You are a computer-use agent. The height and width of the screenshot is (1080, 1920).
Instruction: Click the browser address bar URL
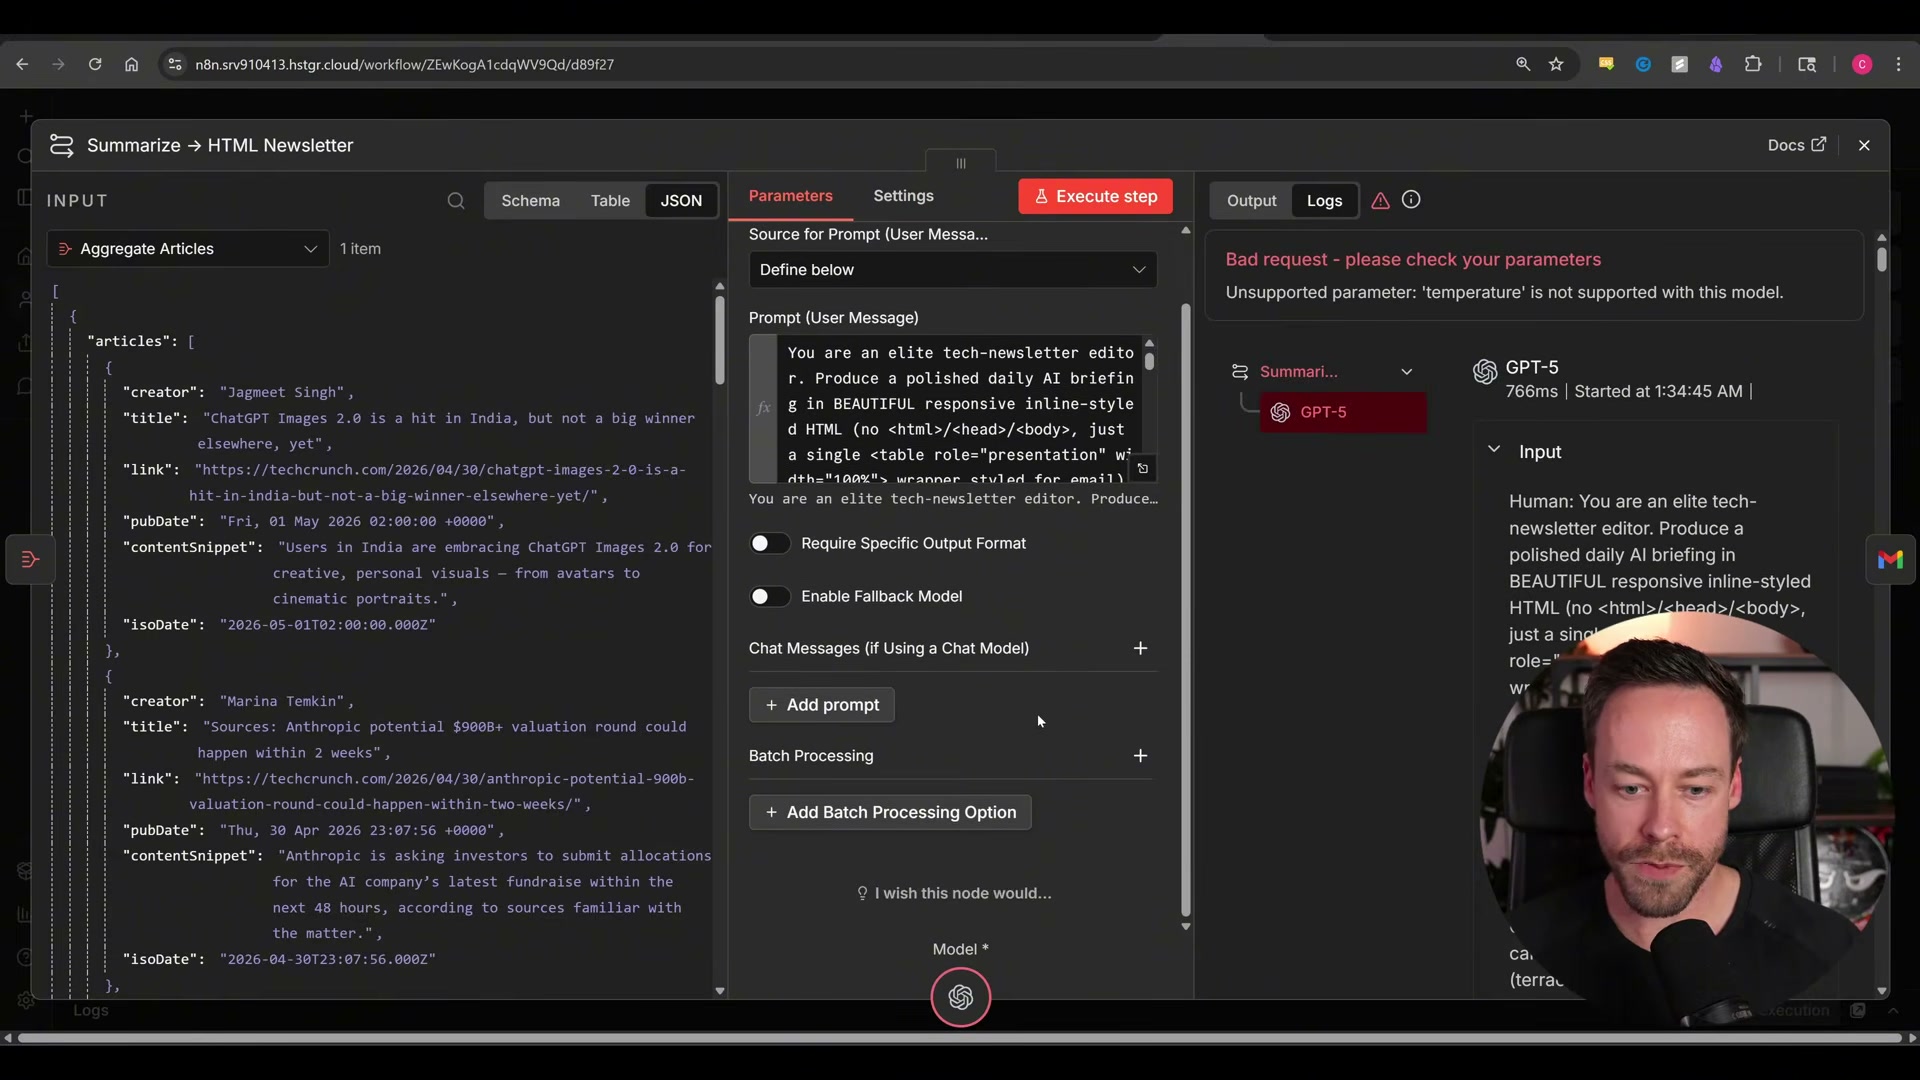pos(404,64)
